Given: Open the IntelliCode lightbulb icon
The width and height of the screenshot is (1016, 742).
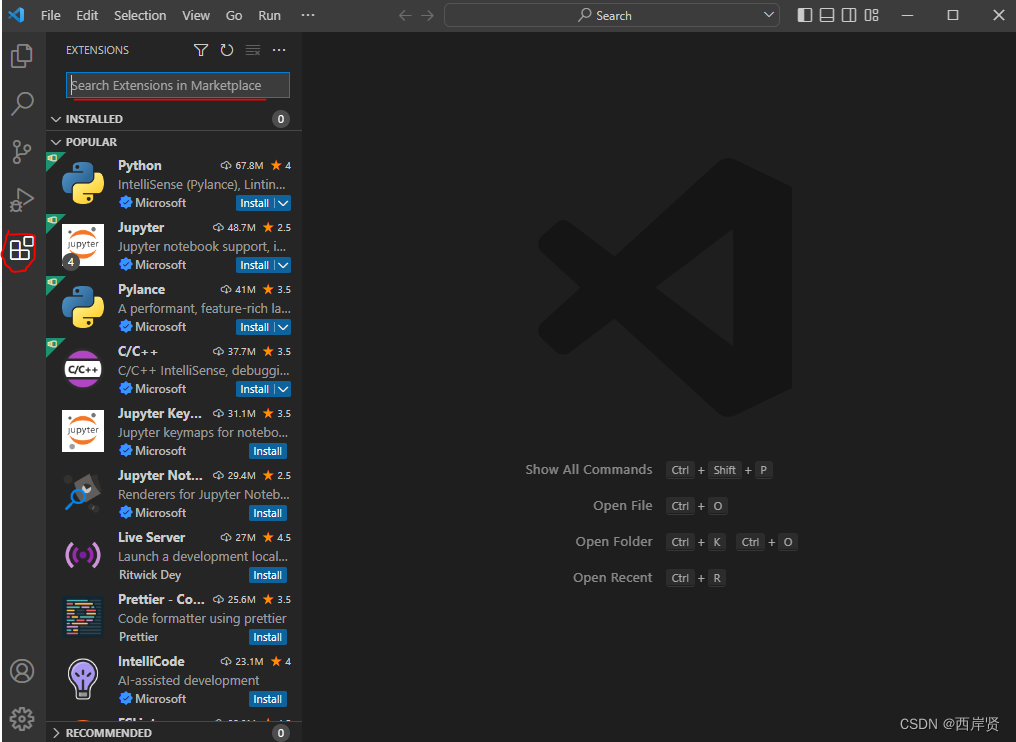Looking at the screenshot, I should (83, 678).
